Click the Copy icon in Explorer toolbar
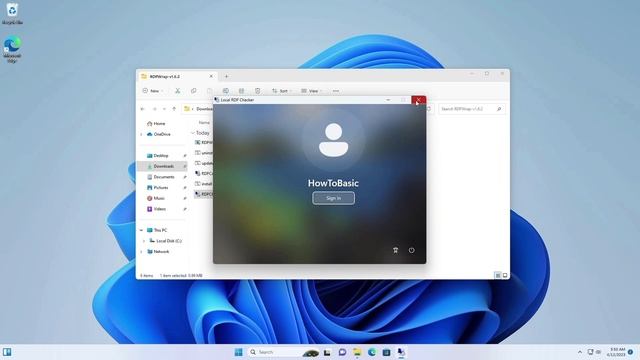 point(193,91)
